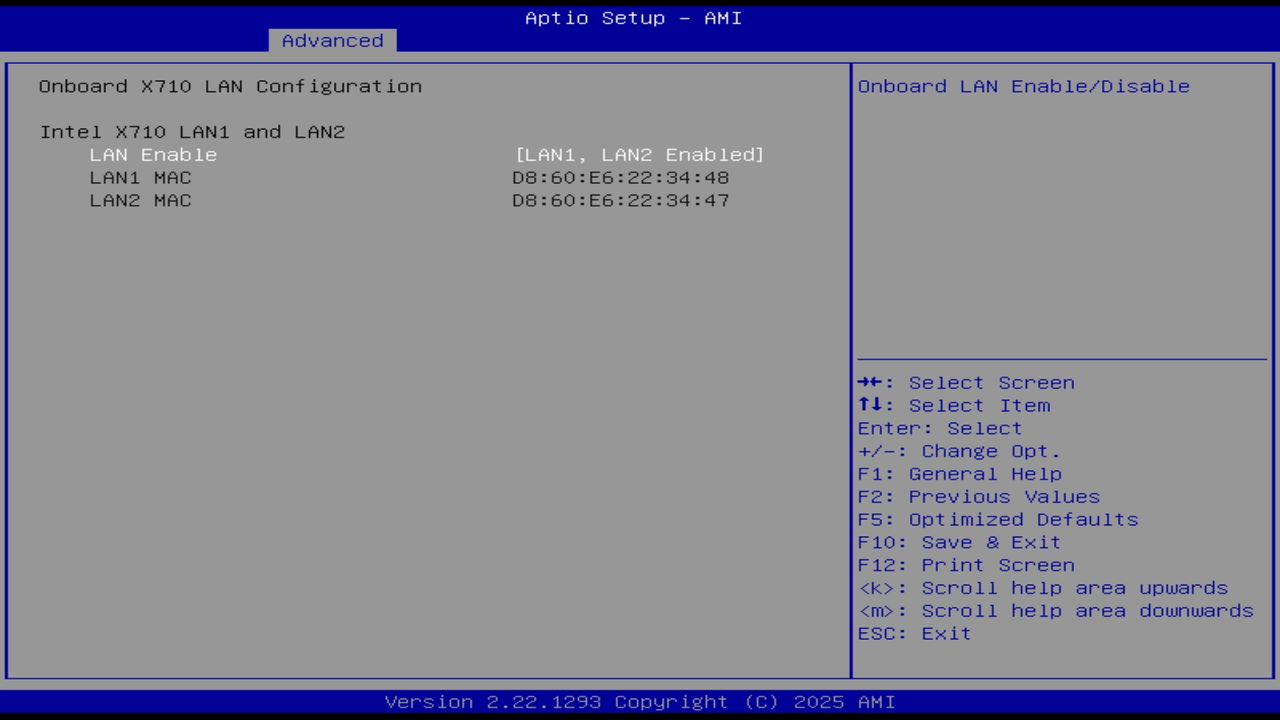Click the F10: Save & Exit hint

(958, 542)
